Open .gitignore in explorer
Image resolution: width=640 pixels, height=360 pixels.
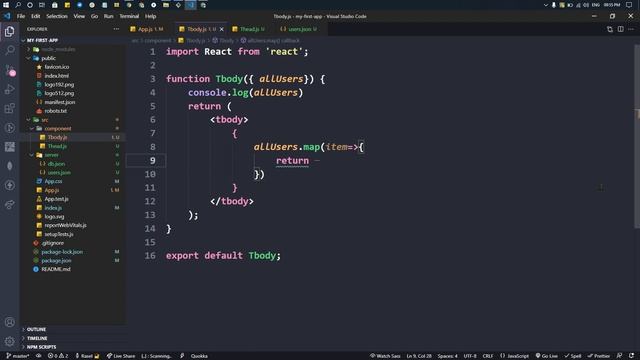(53, 243)
